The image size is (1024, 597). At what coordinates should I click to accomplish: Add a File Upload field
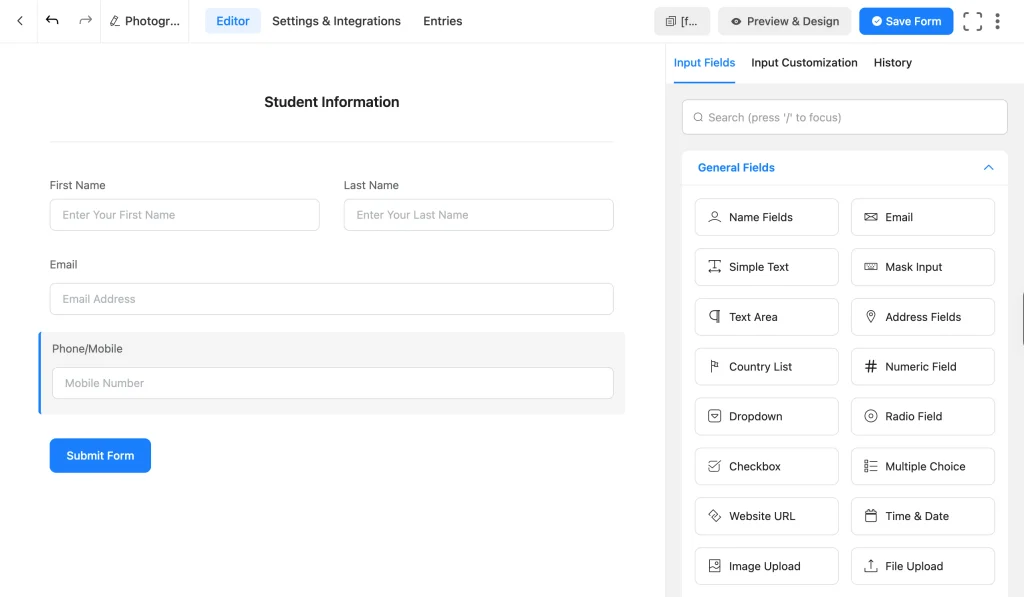point(922,566)
